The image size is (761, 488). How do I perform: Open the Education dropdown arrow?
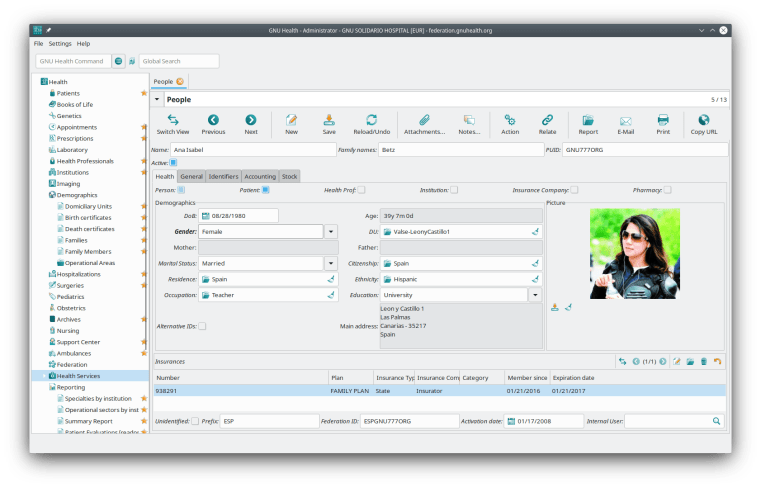tap(534, 295)
